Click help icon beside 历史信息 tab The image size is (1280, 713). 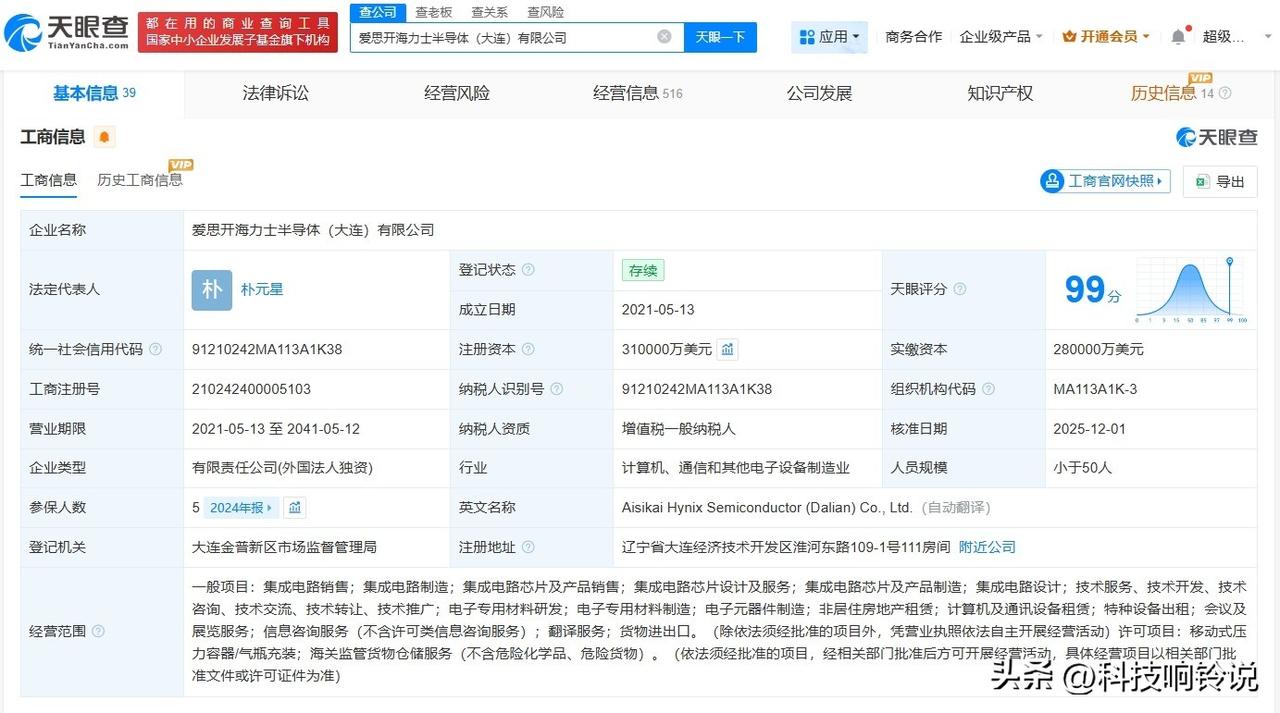(1225, 94)
